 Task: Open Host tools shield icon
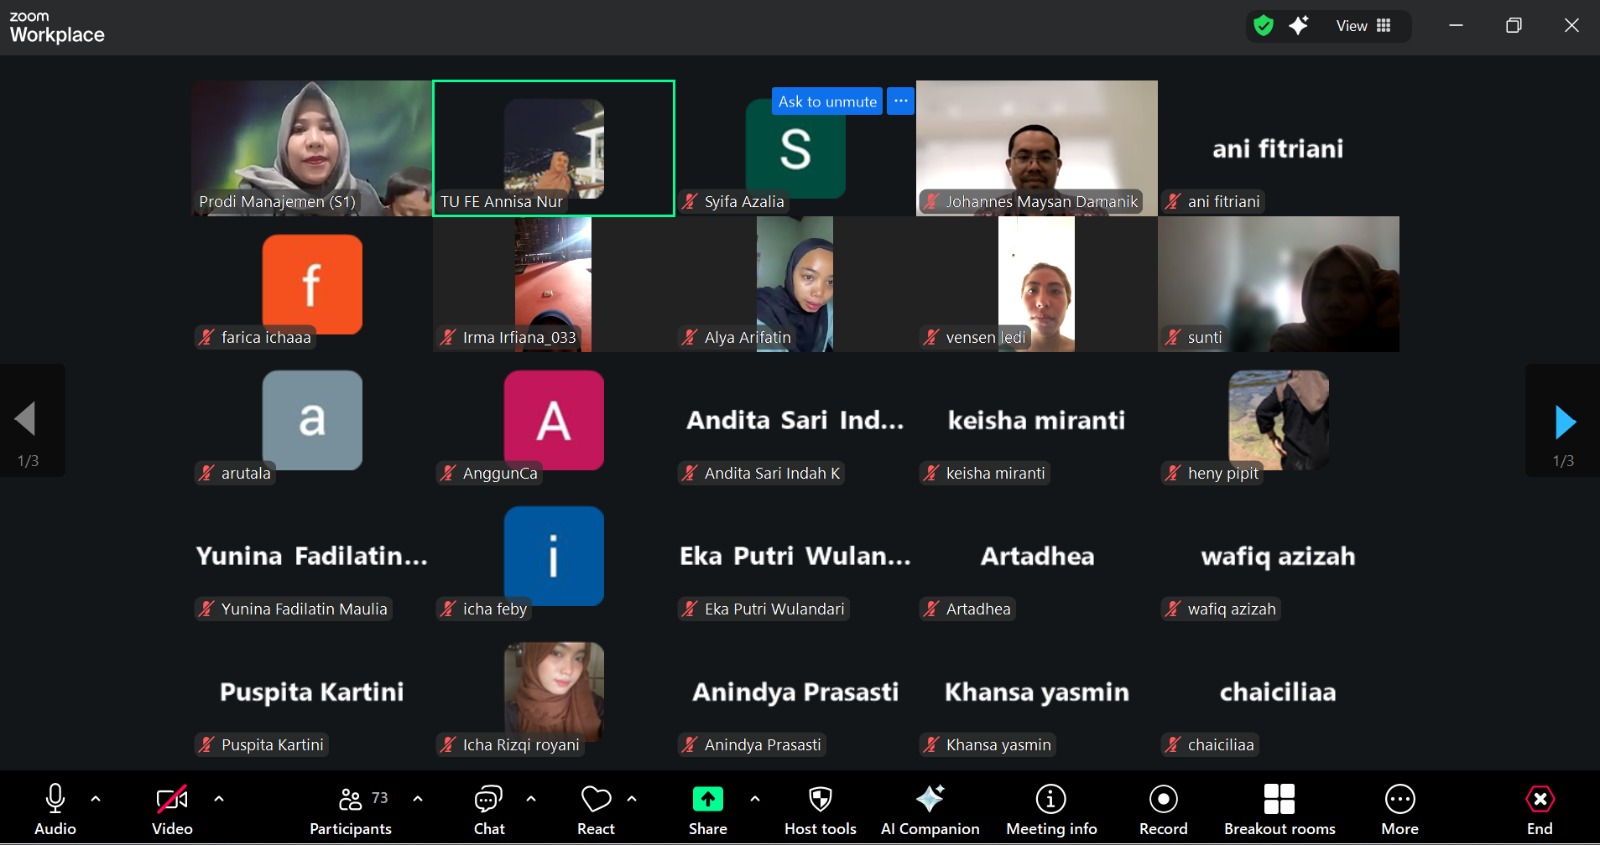820,799
